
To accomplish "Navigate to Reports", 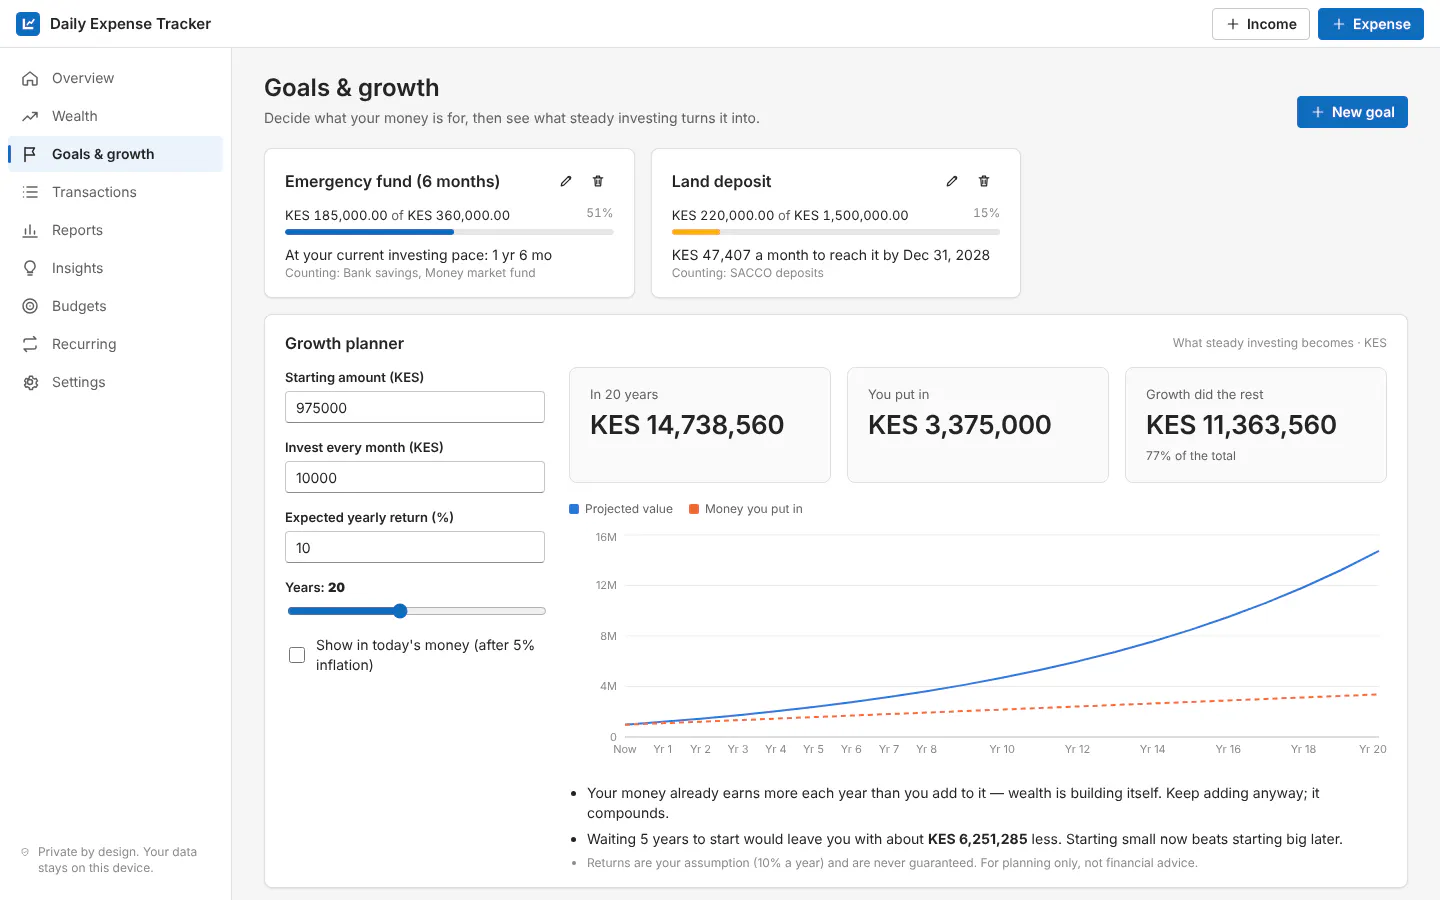I will pos(115,230).
